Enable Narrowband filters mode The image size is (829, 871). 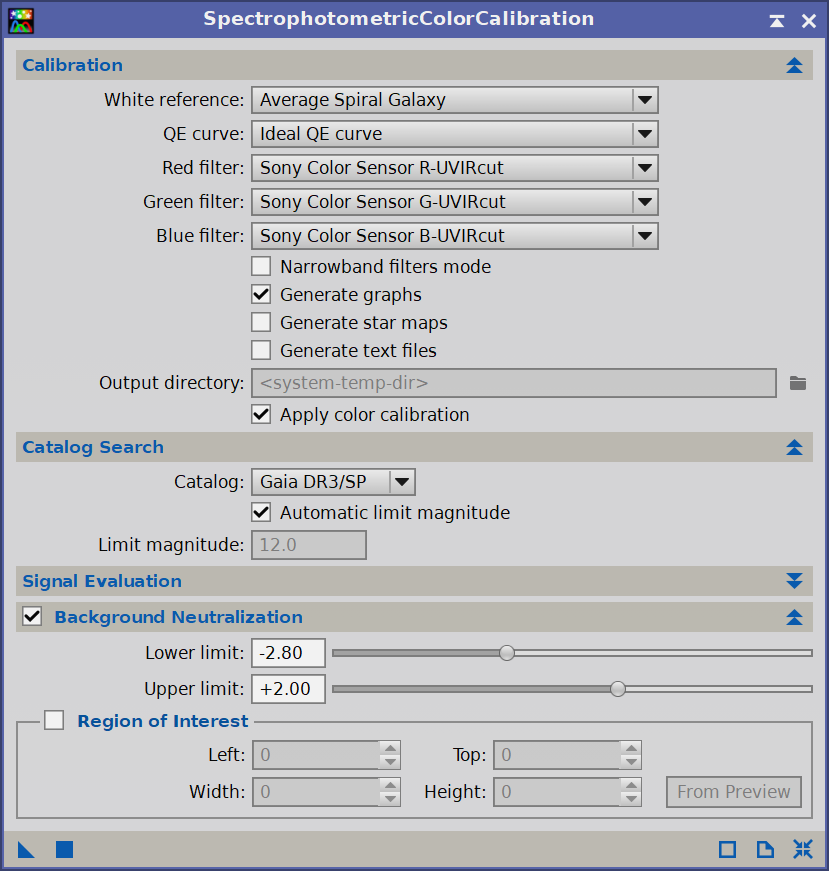pyautogui.click(x=261, y=267)
